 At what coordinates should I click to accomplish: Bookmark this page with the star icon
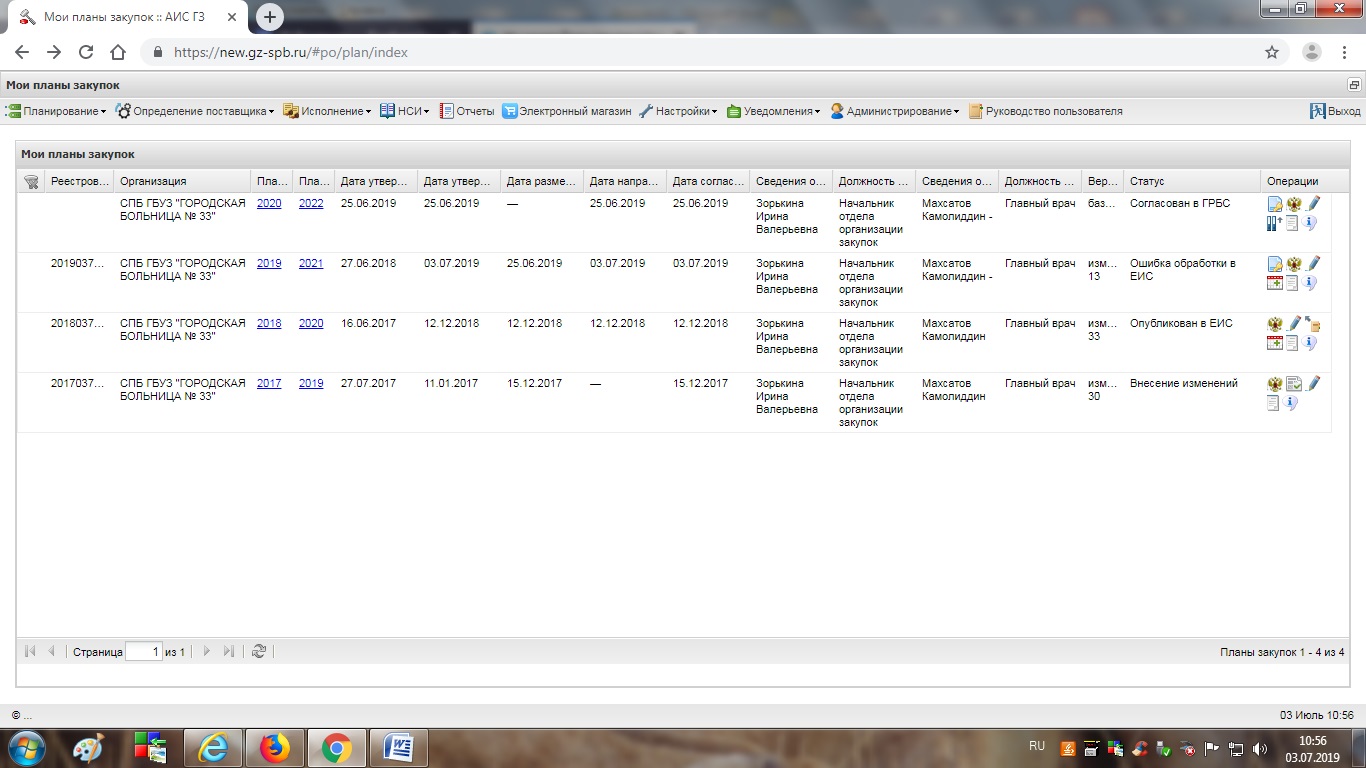click(1272, 52)
